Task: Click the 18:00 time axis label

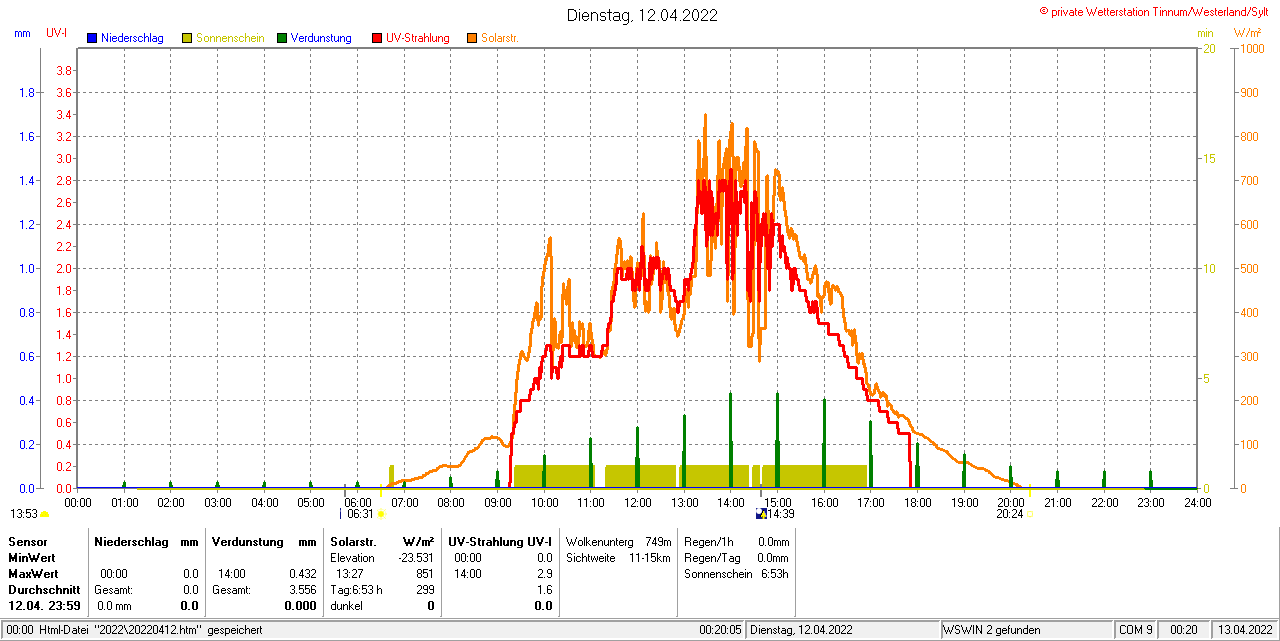Action: coord(917,502)
